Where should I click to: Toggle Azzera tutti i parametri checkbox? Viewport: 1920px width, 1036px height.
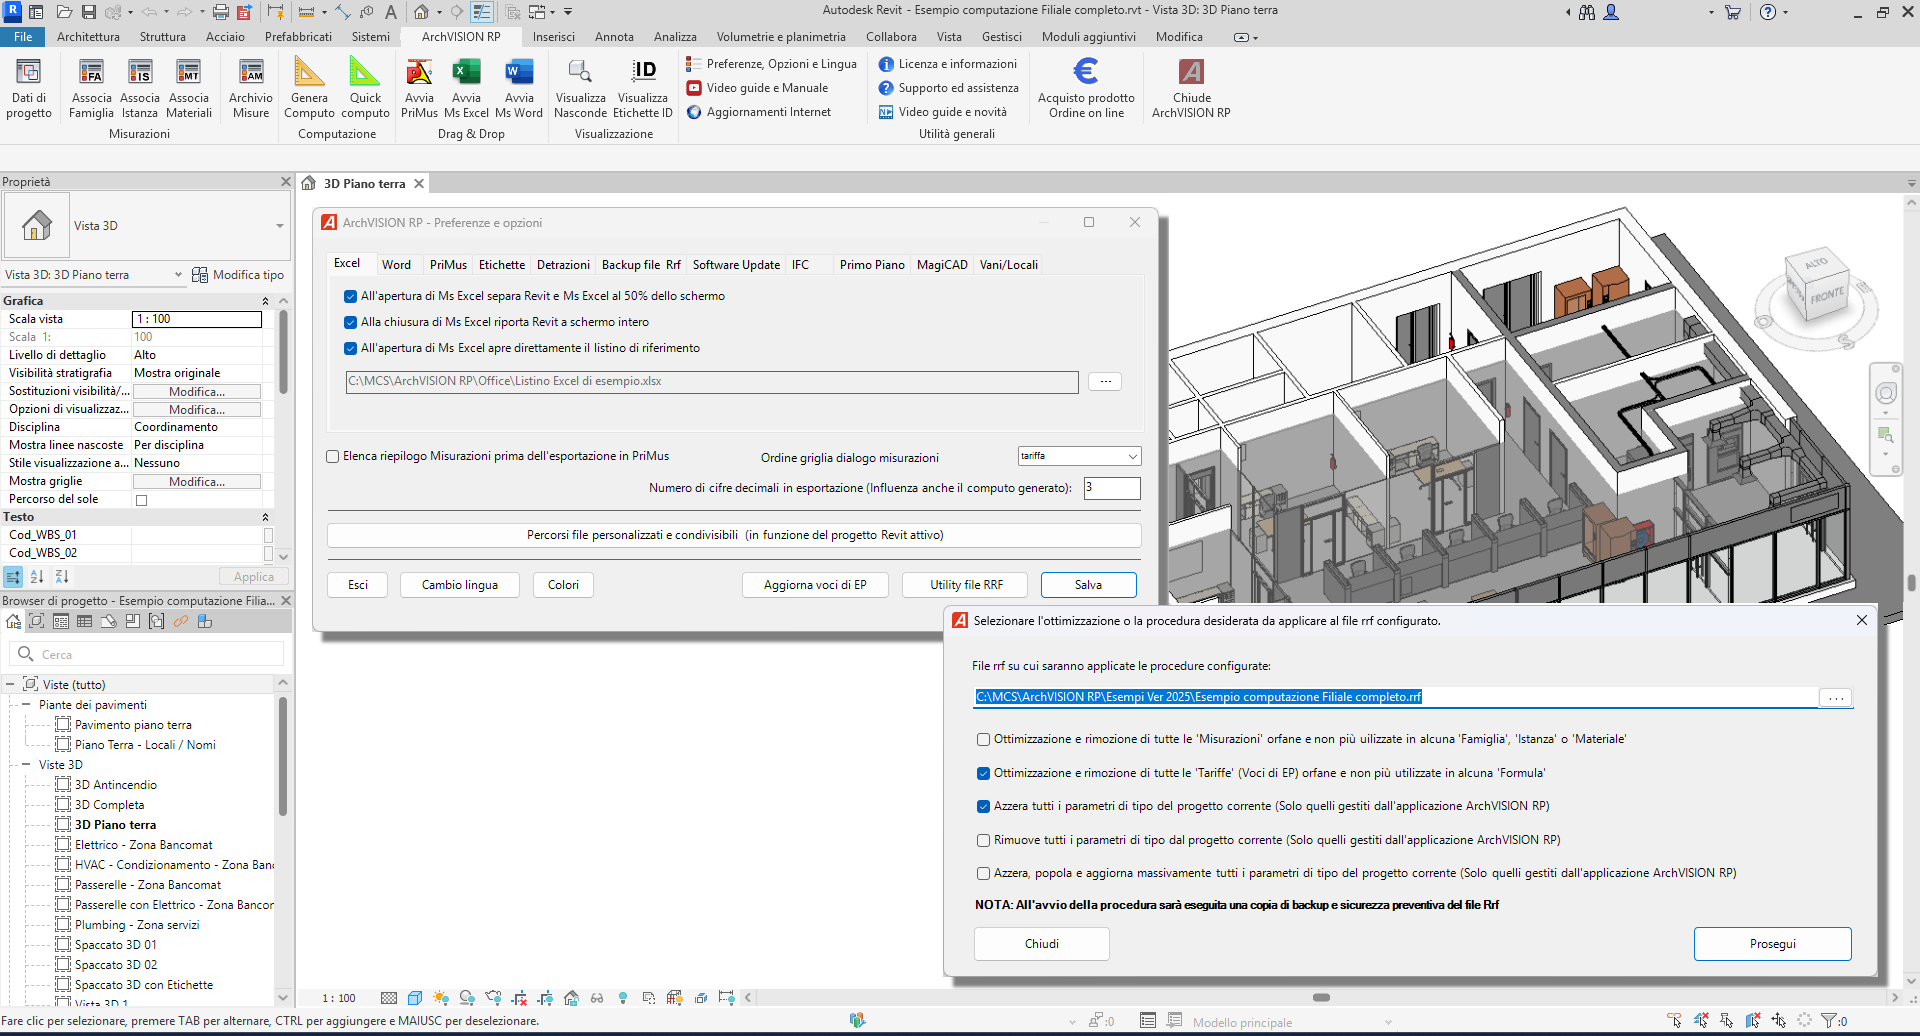coord(984,806)
